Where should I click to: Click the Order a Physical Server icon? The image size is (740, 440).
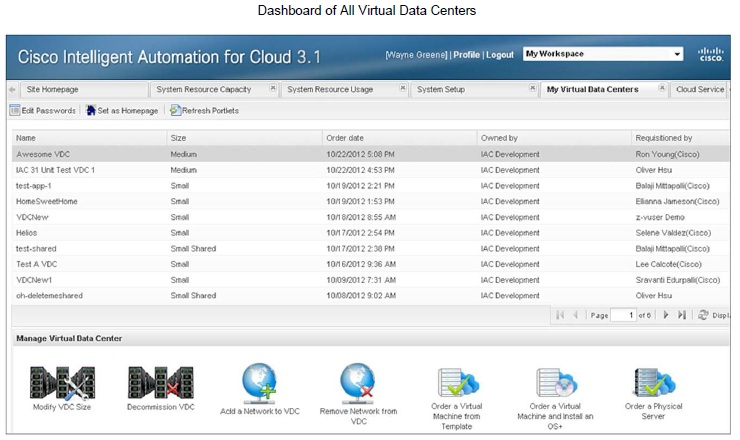[653, 382]
